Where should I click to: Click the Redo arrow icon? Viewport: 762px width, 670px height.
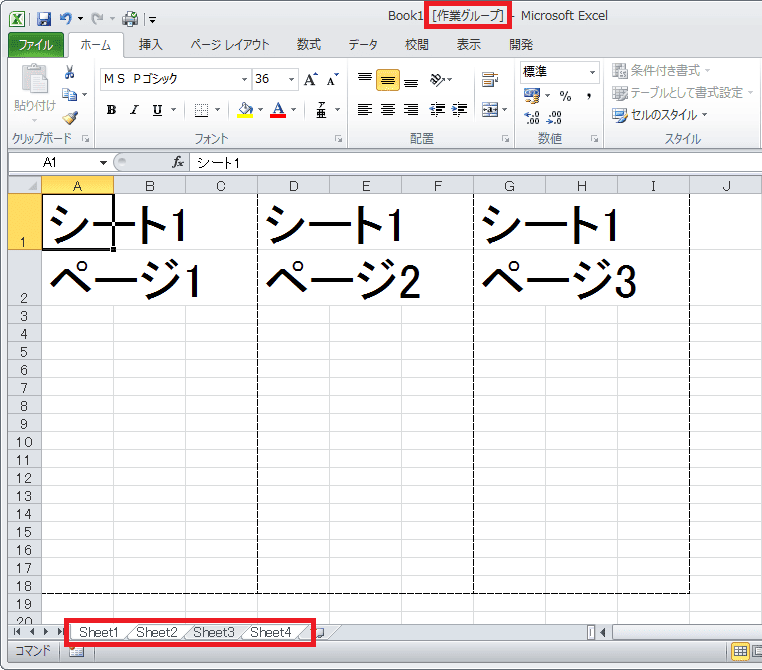point(98,18)
